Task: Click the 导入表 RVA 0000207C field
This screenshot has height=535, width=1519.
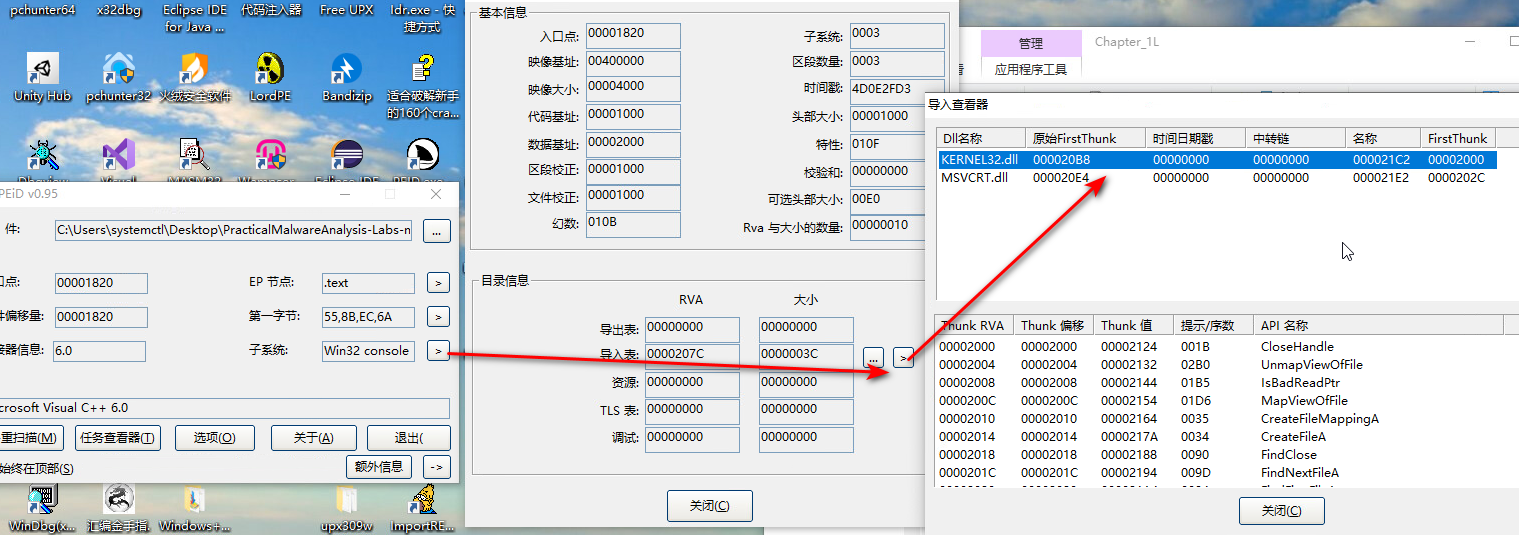Action: coord(692,355)
